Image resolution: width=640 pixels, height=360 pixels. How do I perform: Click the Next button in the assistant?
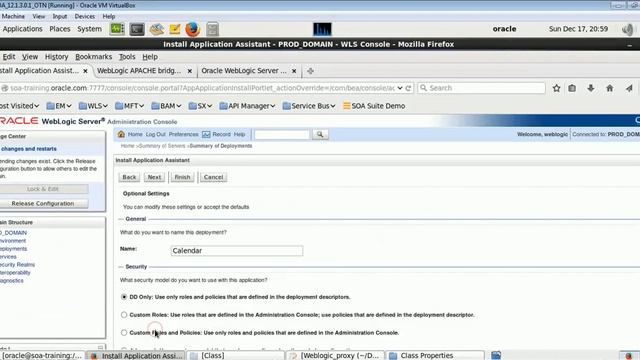click(154, 177)
